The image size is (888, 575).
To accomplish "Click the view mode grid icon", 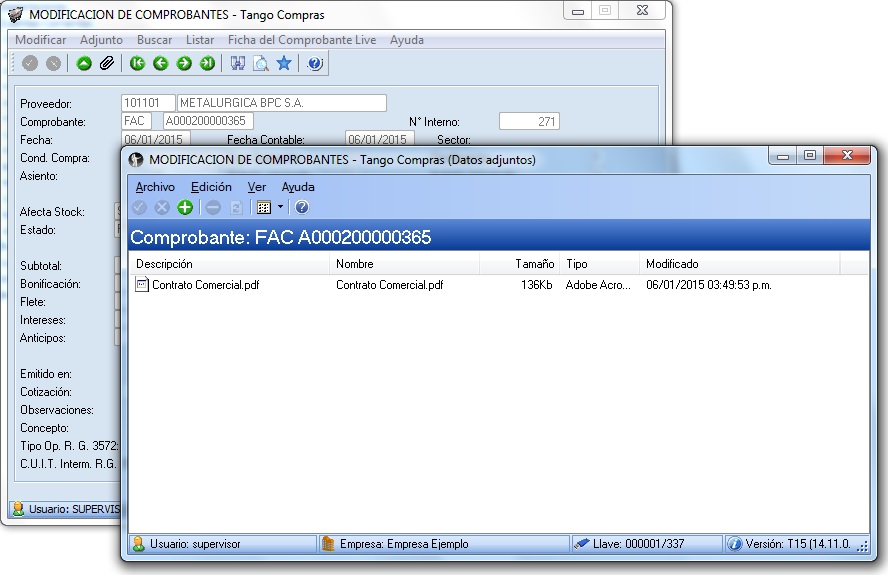I will pyautogui.click(x=264, y=207).
